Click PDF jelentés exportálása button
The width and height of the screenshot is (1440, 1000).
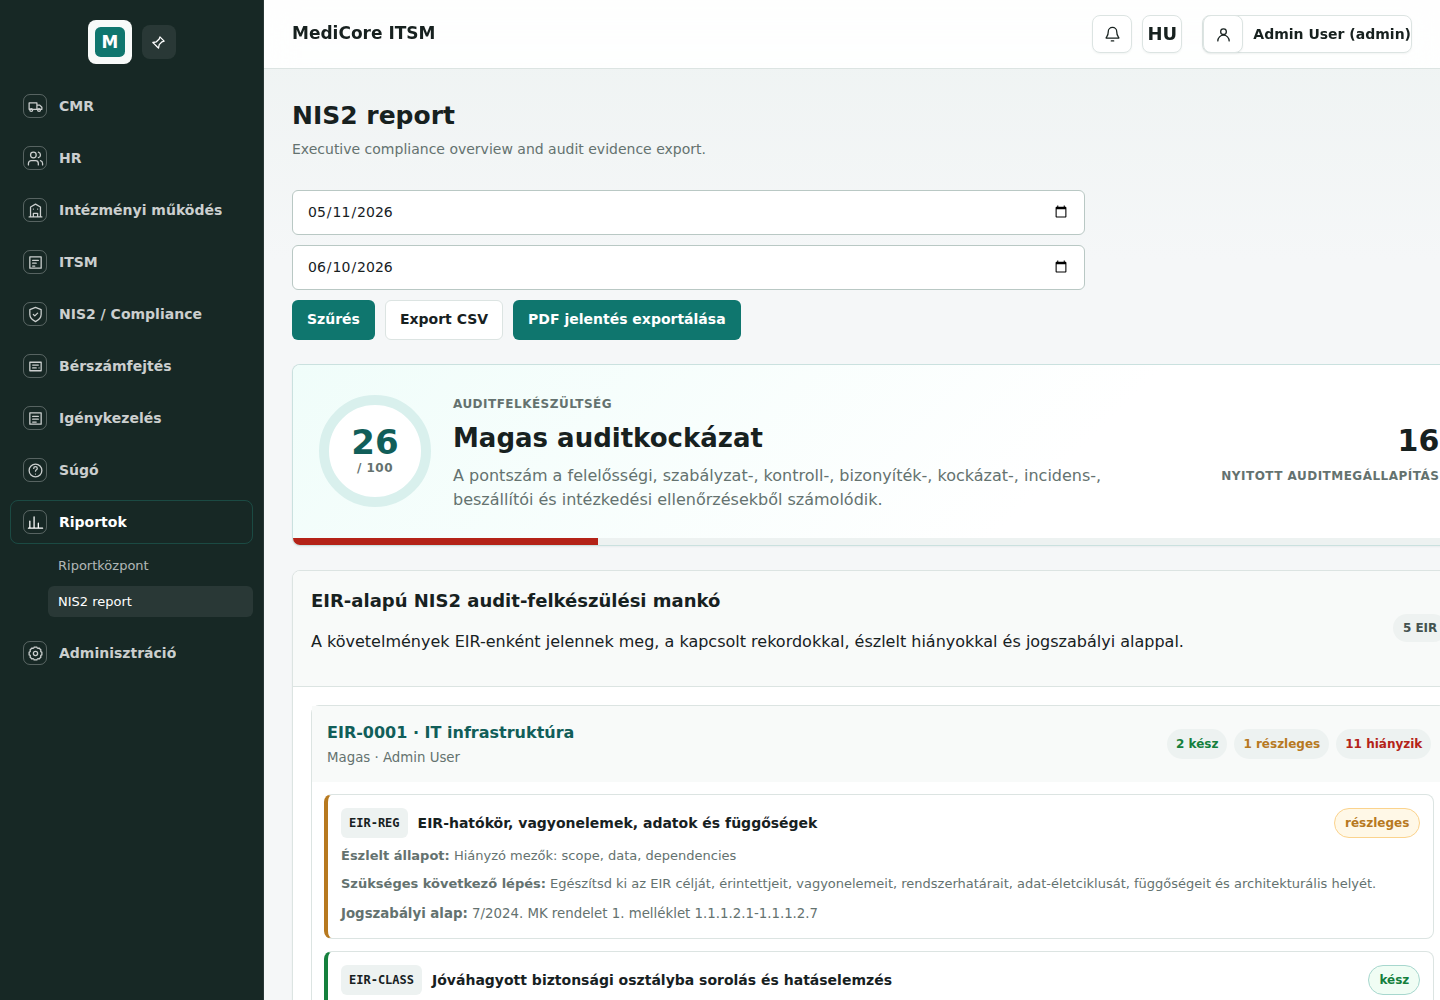coord(627,320)
